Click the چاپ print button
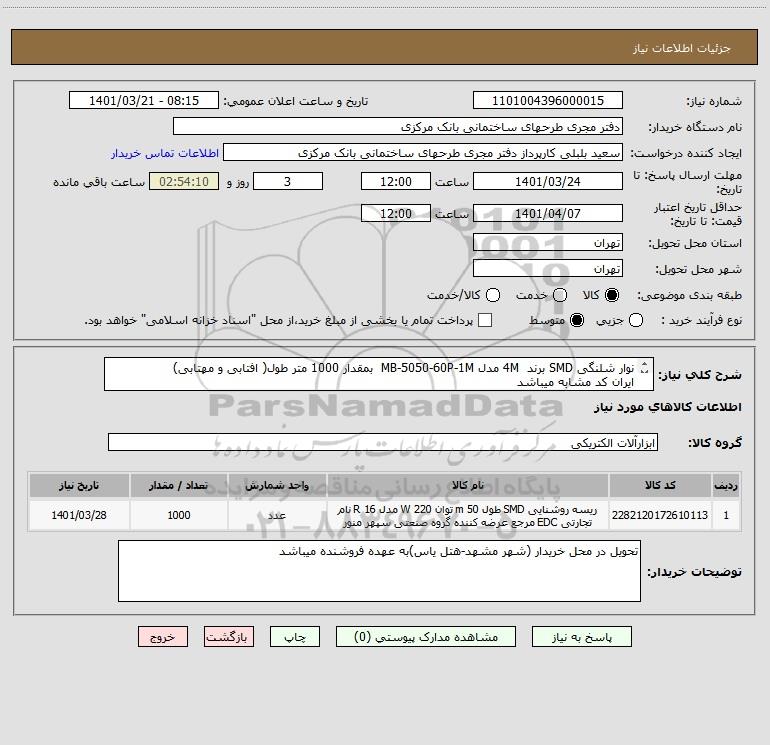Image resolution: width=770 pixels, height=745 pixels. [295, 637]
